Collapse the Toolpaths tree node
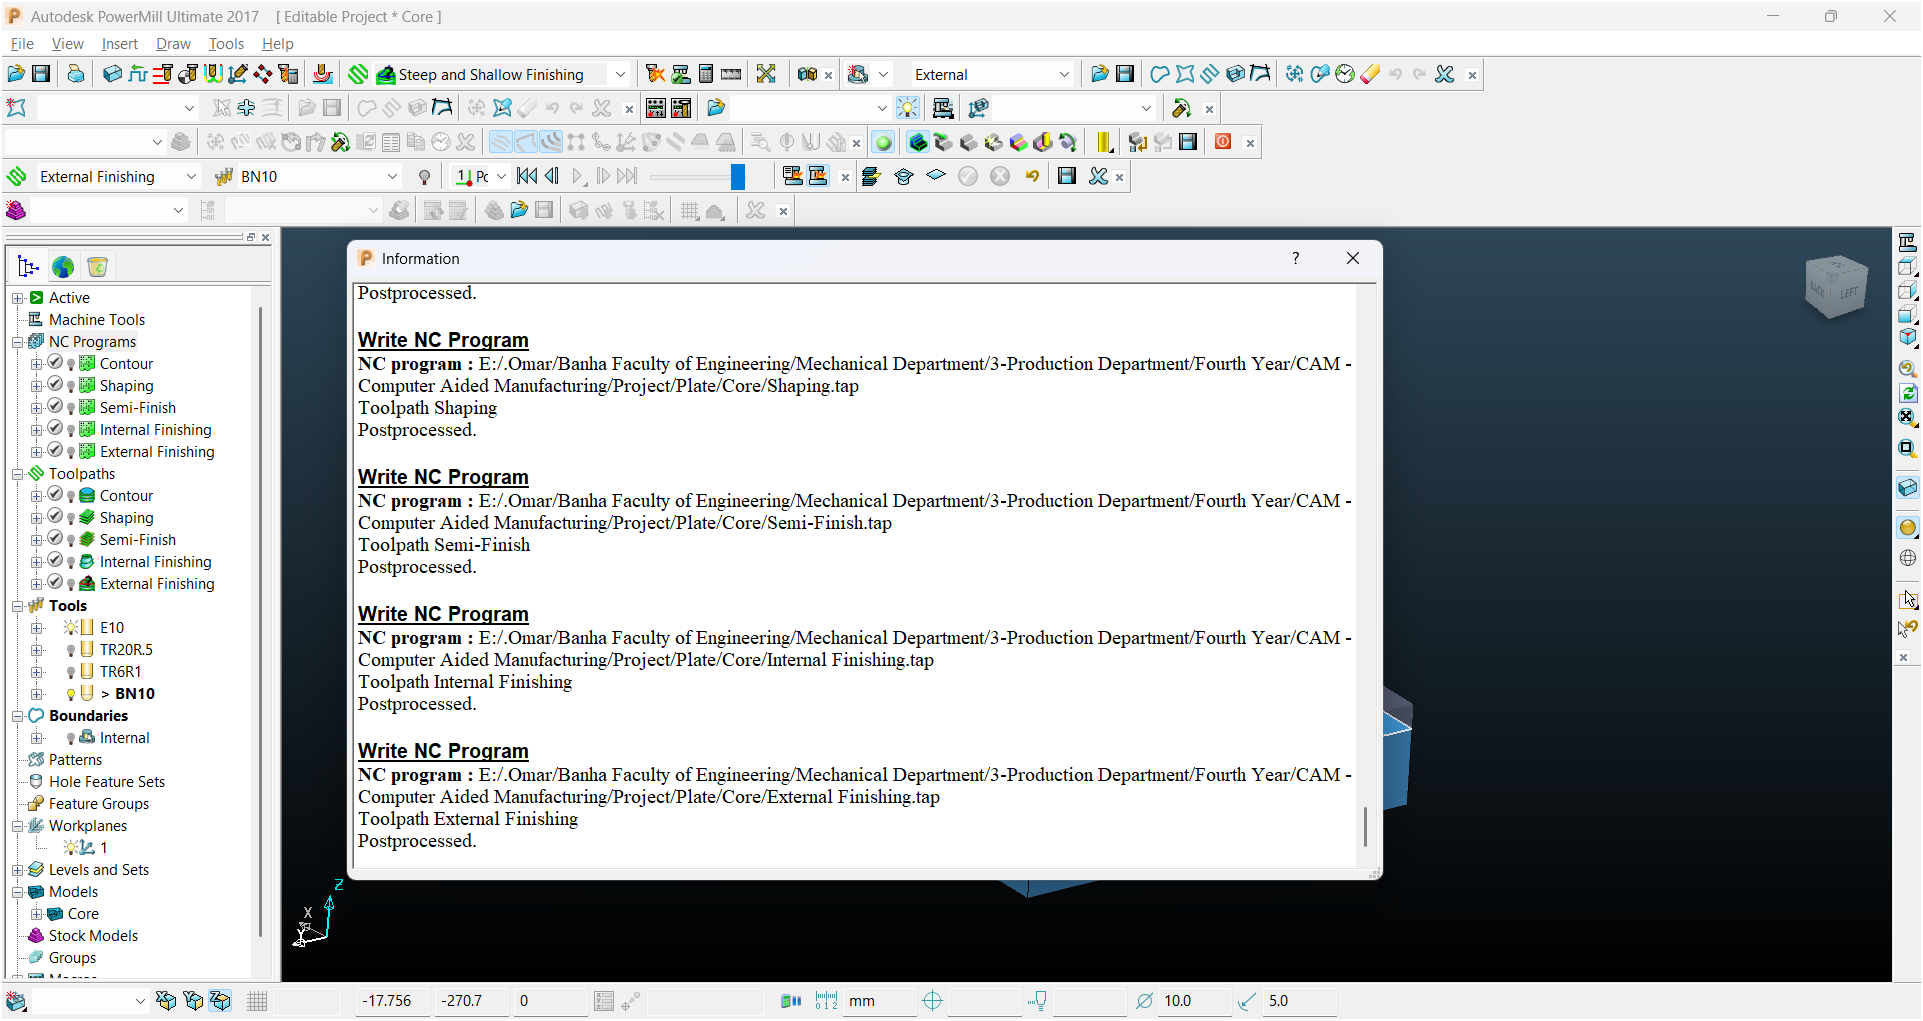1923x1021 pixels. pos(17,474)
